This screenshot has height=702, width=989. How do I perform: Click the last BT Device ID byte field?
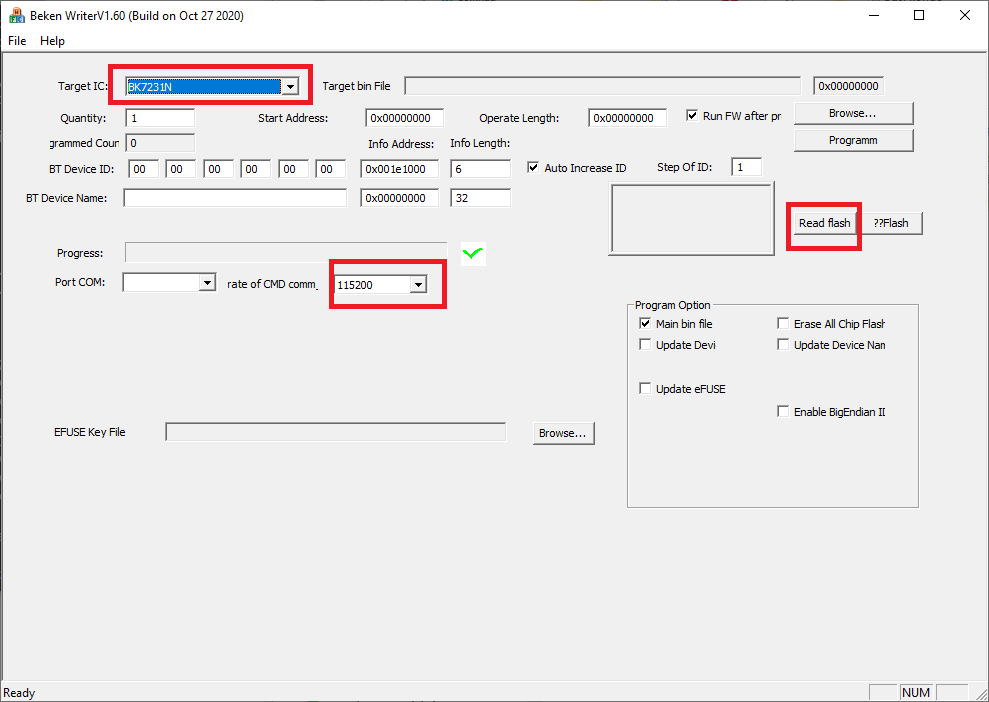point(331,169)
